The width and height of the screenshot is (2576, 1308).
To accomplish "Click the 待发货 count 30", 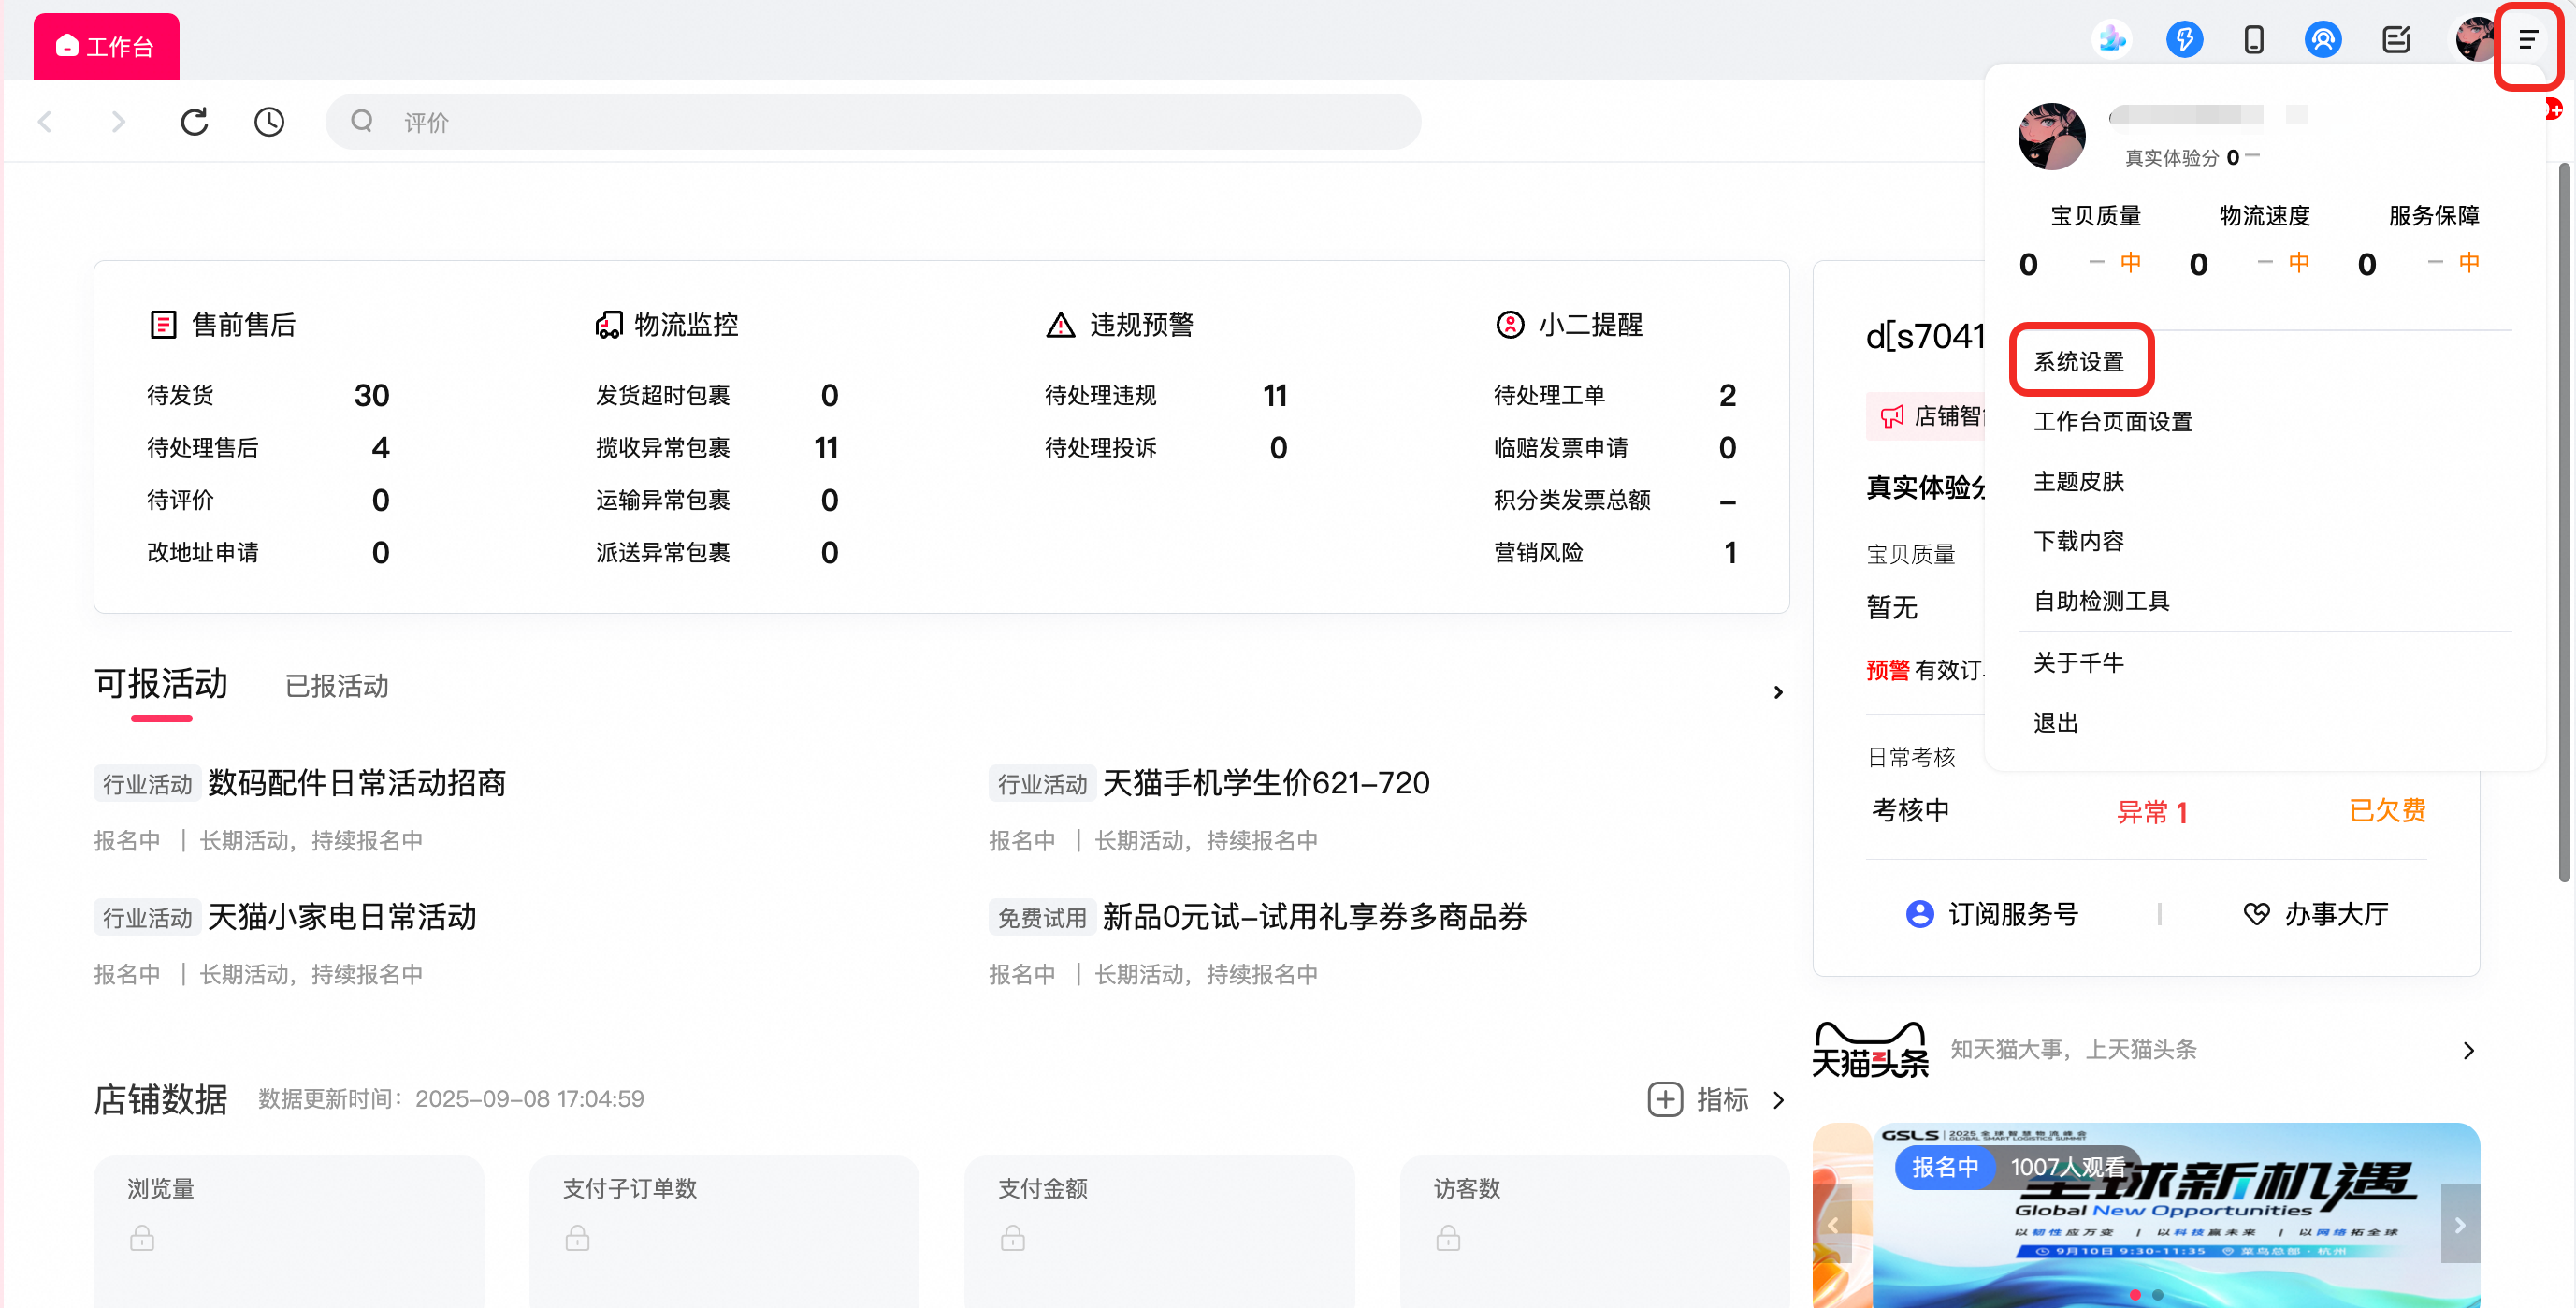I will click(x=371, y=396).
